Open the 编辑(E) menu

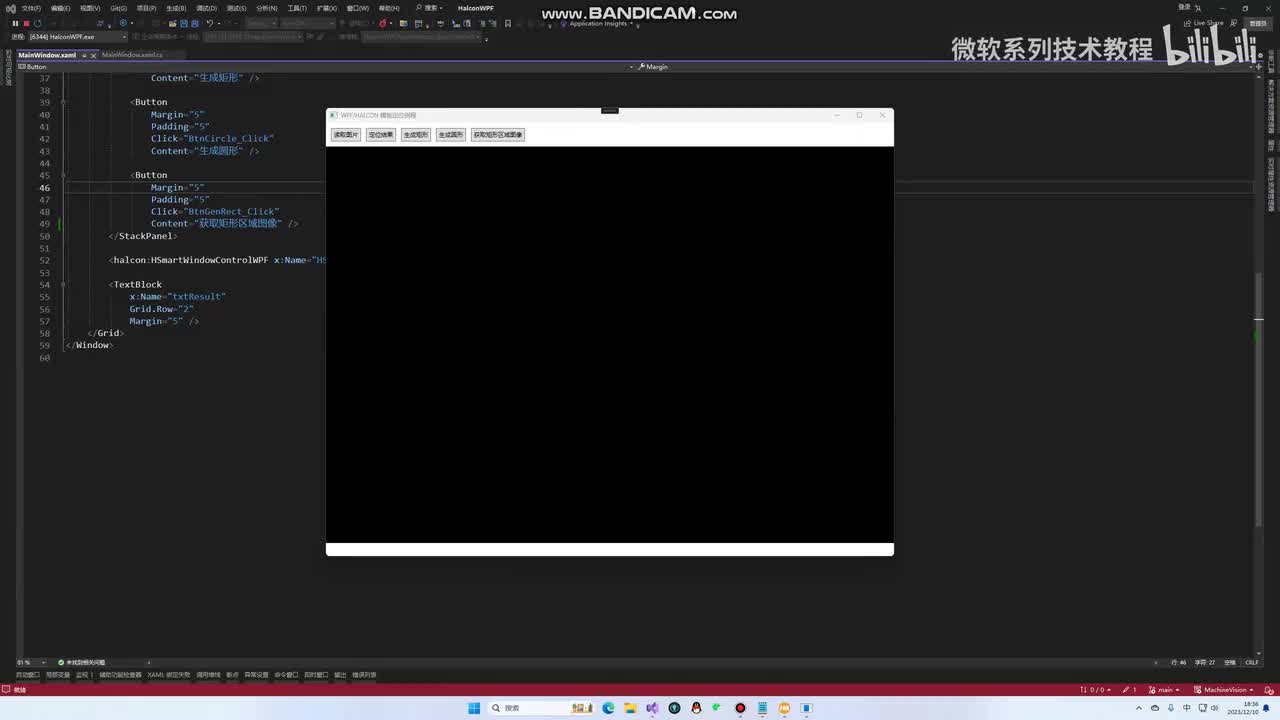[x=60, y=8]
